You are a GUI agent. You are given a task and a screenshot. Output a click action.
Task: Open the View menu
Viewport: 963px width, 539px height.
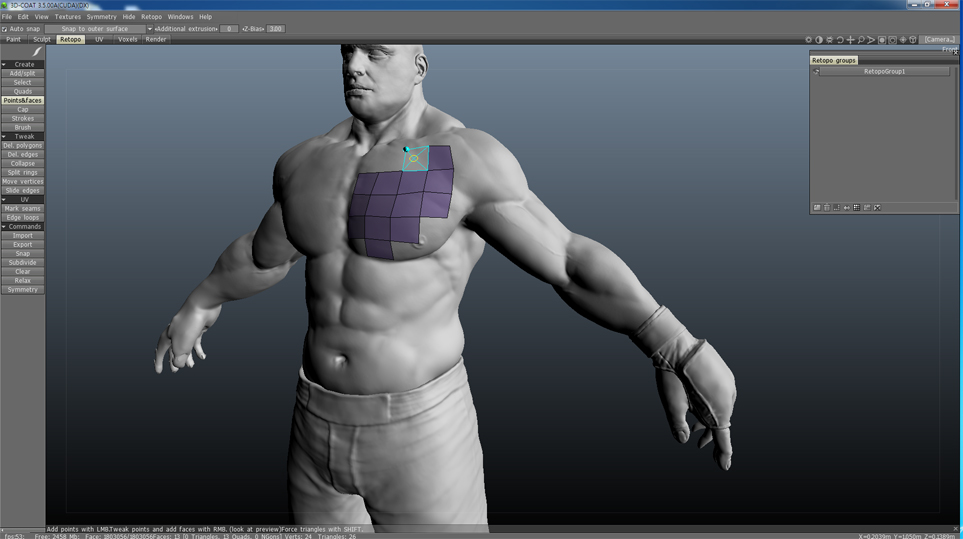click(x=42, y=17)
